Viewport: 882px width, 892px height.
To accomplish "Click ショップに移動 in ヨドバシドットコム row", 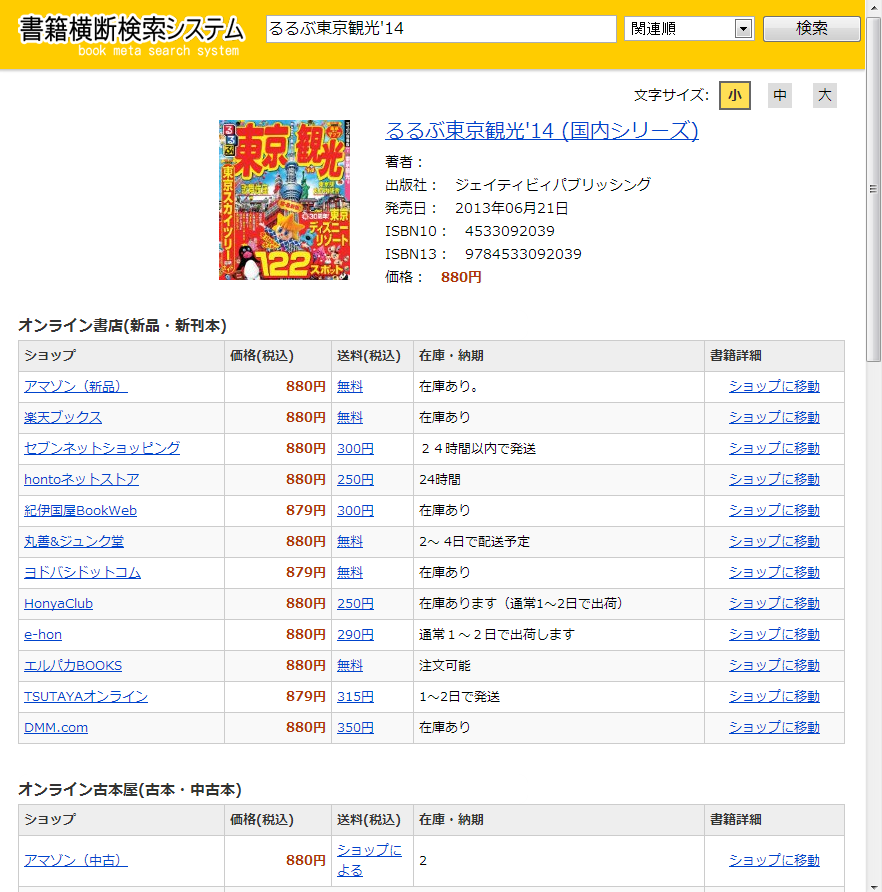I will tap(774, 572).
